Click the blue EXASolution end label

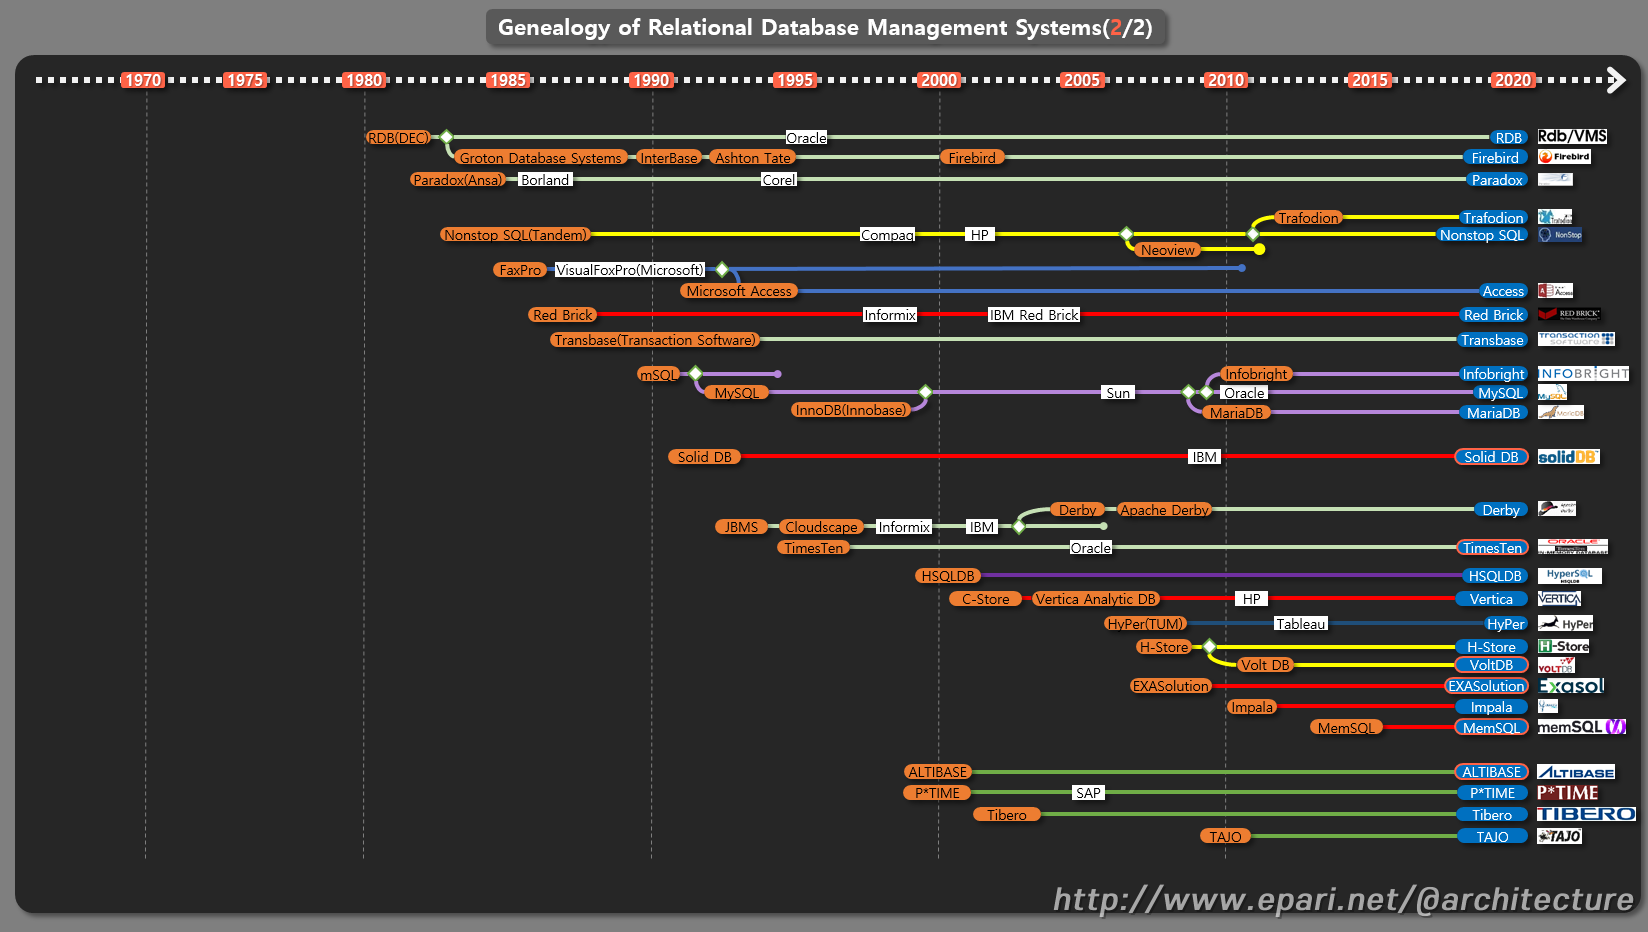coord(1486,686)
